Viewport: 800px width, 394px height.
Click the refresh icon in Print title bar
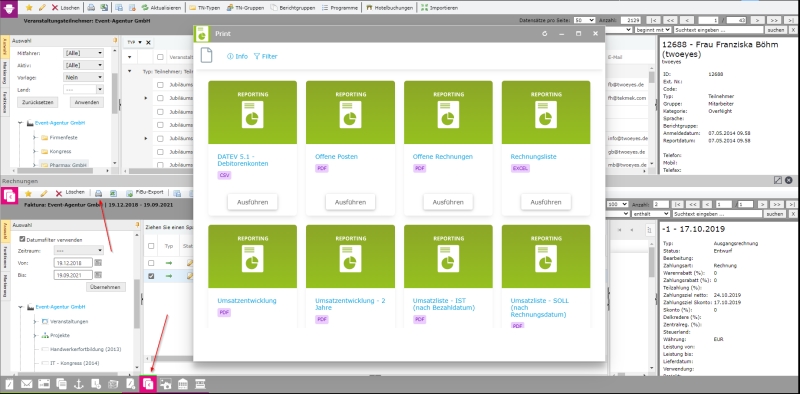(x=544, y=34)
